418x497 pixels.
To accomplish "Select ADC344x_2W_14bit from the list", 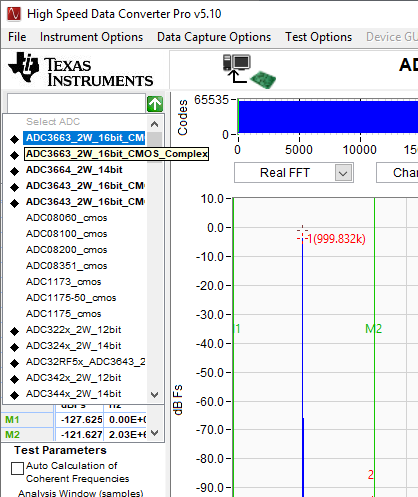I will [74, 394].
